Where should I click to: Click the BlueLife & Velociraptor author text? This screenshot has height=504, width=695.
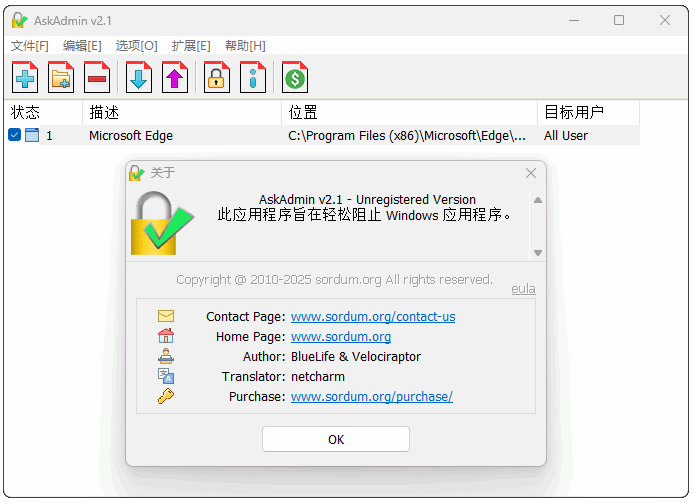[356, 356]
